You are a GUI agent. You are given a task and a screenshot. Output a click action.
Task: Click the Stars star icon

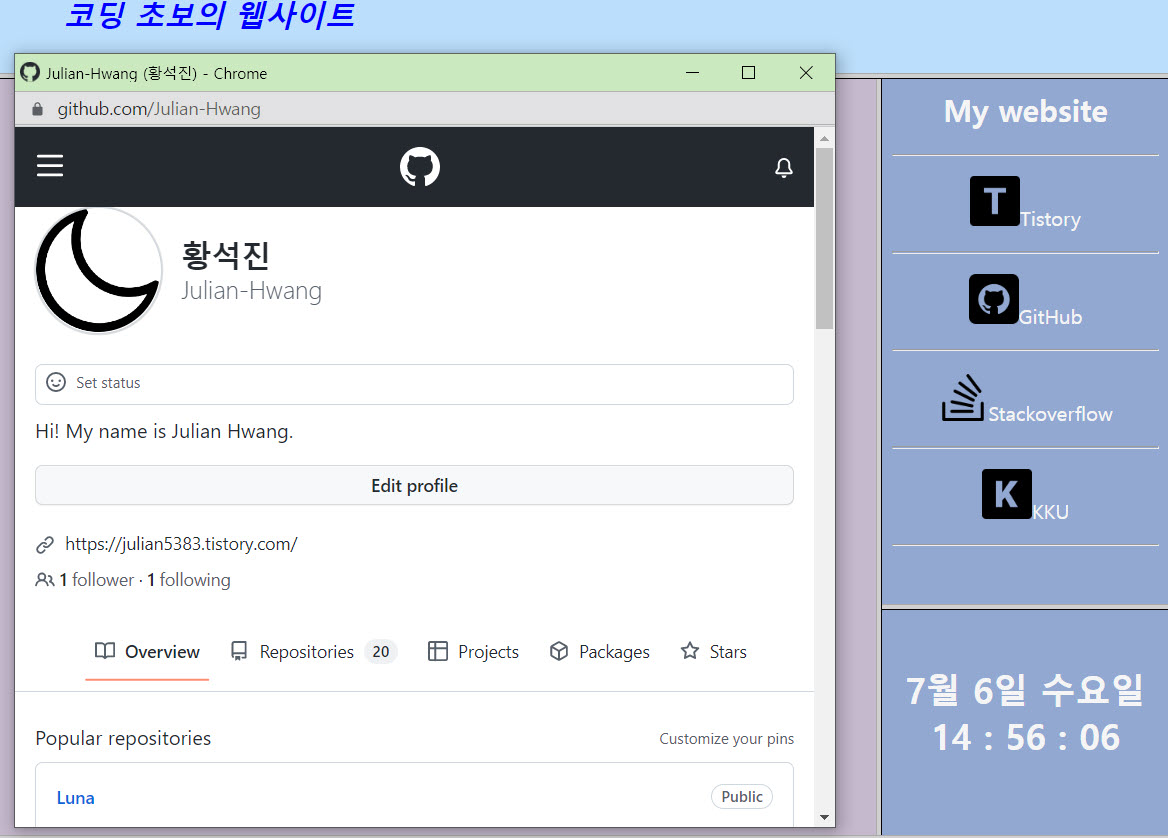[x=690, y=650]
